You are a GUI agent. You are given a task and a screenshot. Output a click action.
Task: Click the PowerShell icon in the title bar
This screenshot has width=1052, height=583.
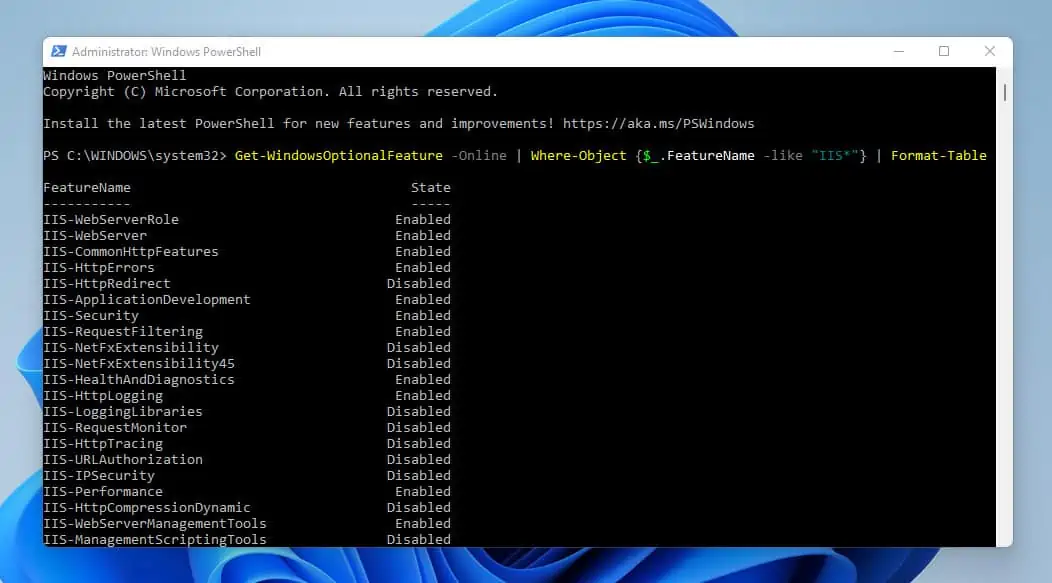pos(59,52)
